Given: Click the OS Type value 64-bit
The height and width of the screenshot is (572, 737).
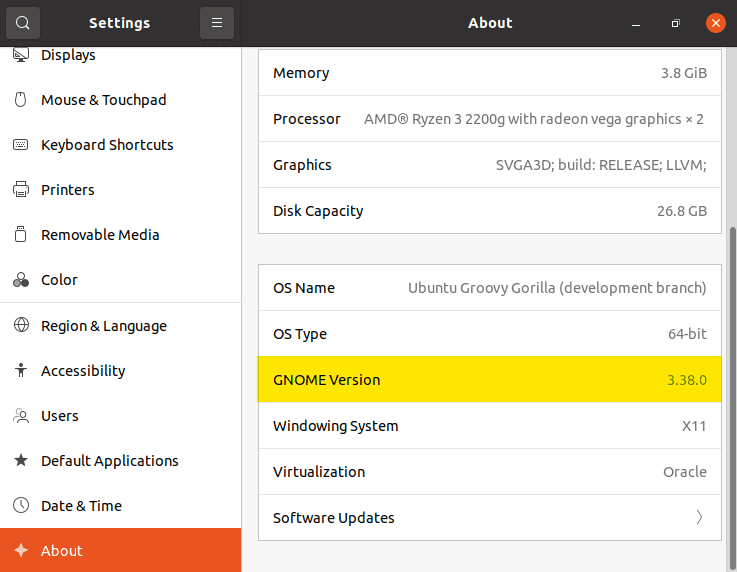Looking at the screenshot, I should [687, 334].
